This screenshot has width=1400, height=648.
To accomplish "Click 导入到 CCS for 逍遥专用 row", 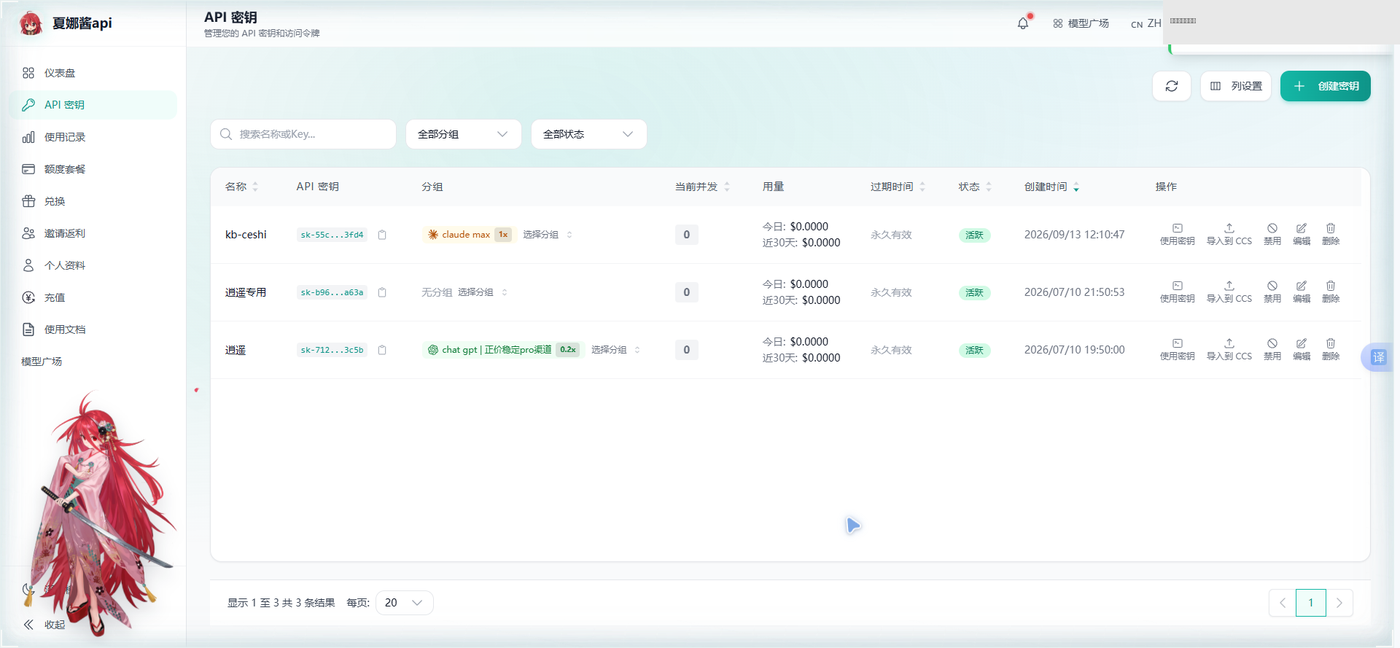I will (x=1229, y=292).
